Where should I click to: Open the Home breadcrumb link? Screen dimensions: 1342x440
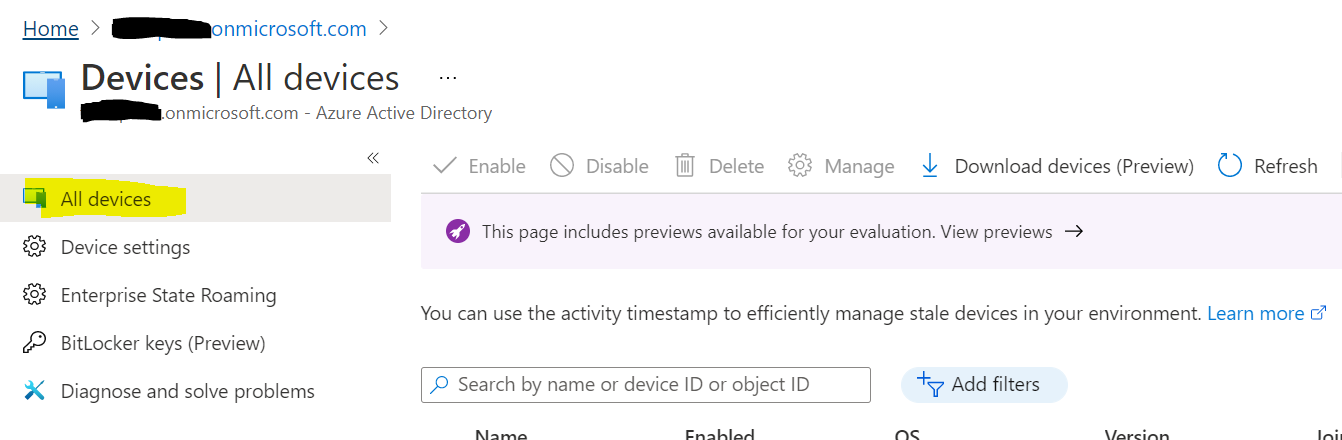51,29
